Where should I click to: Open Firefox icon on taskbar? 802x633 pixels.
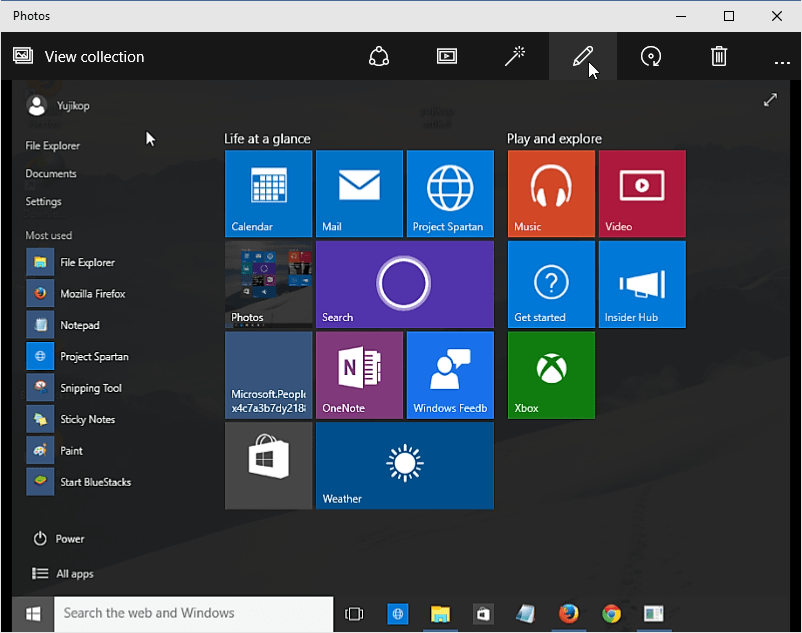pos(568,614)
